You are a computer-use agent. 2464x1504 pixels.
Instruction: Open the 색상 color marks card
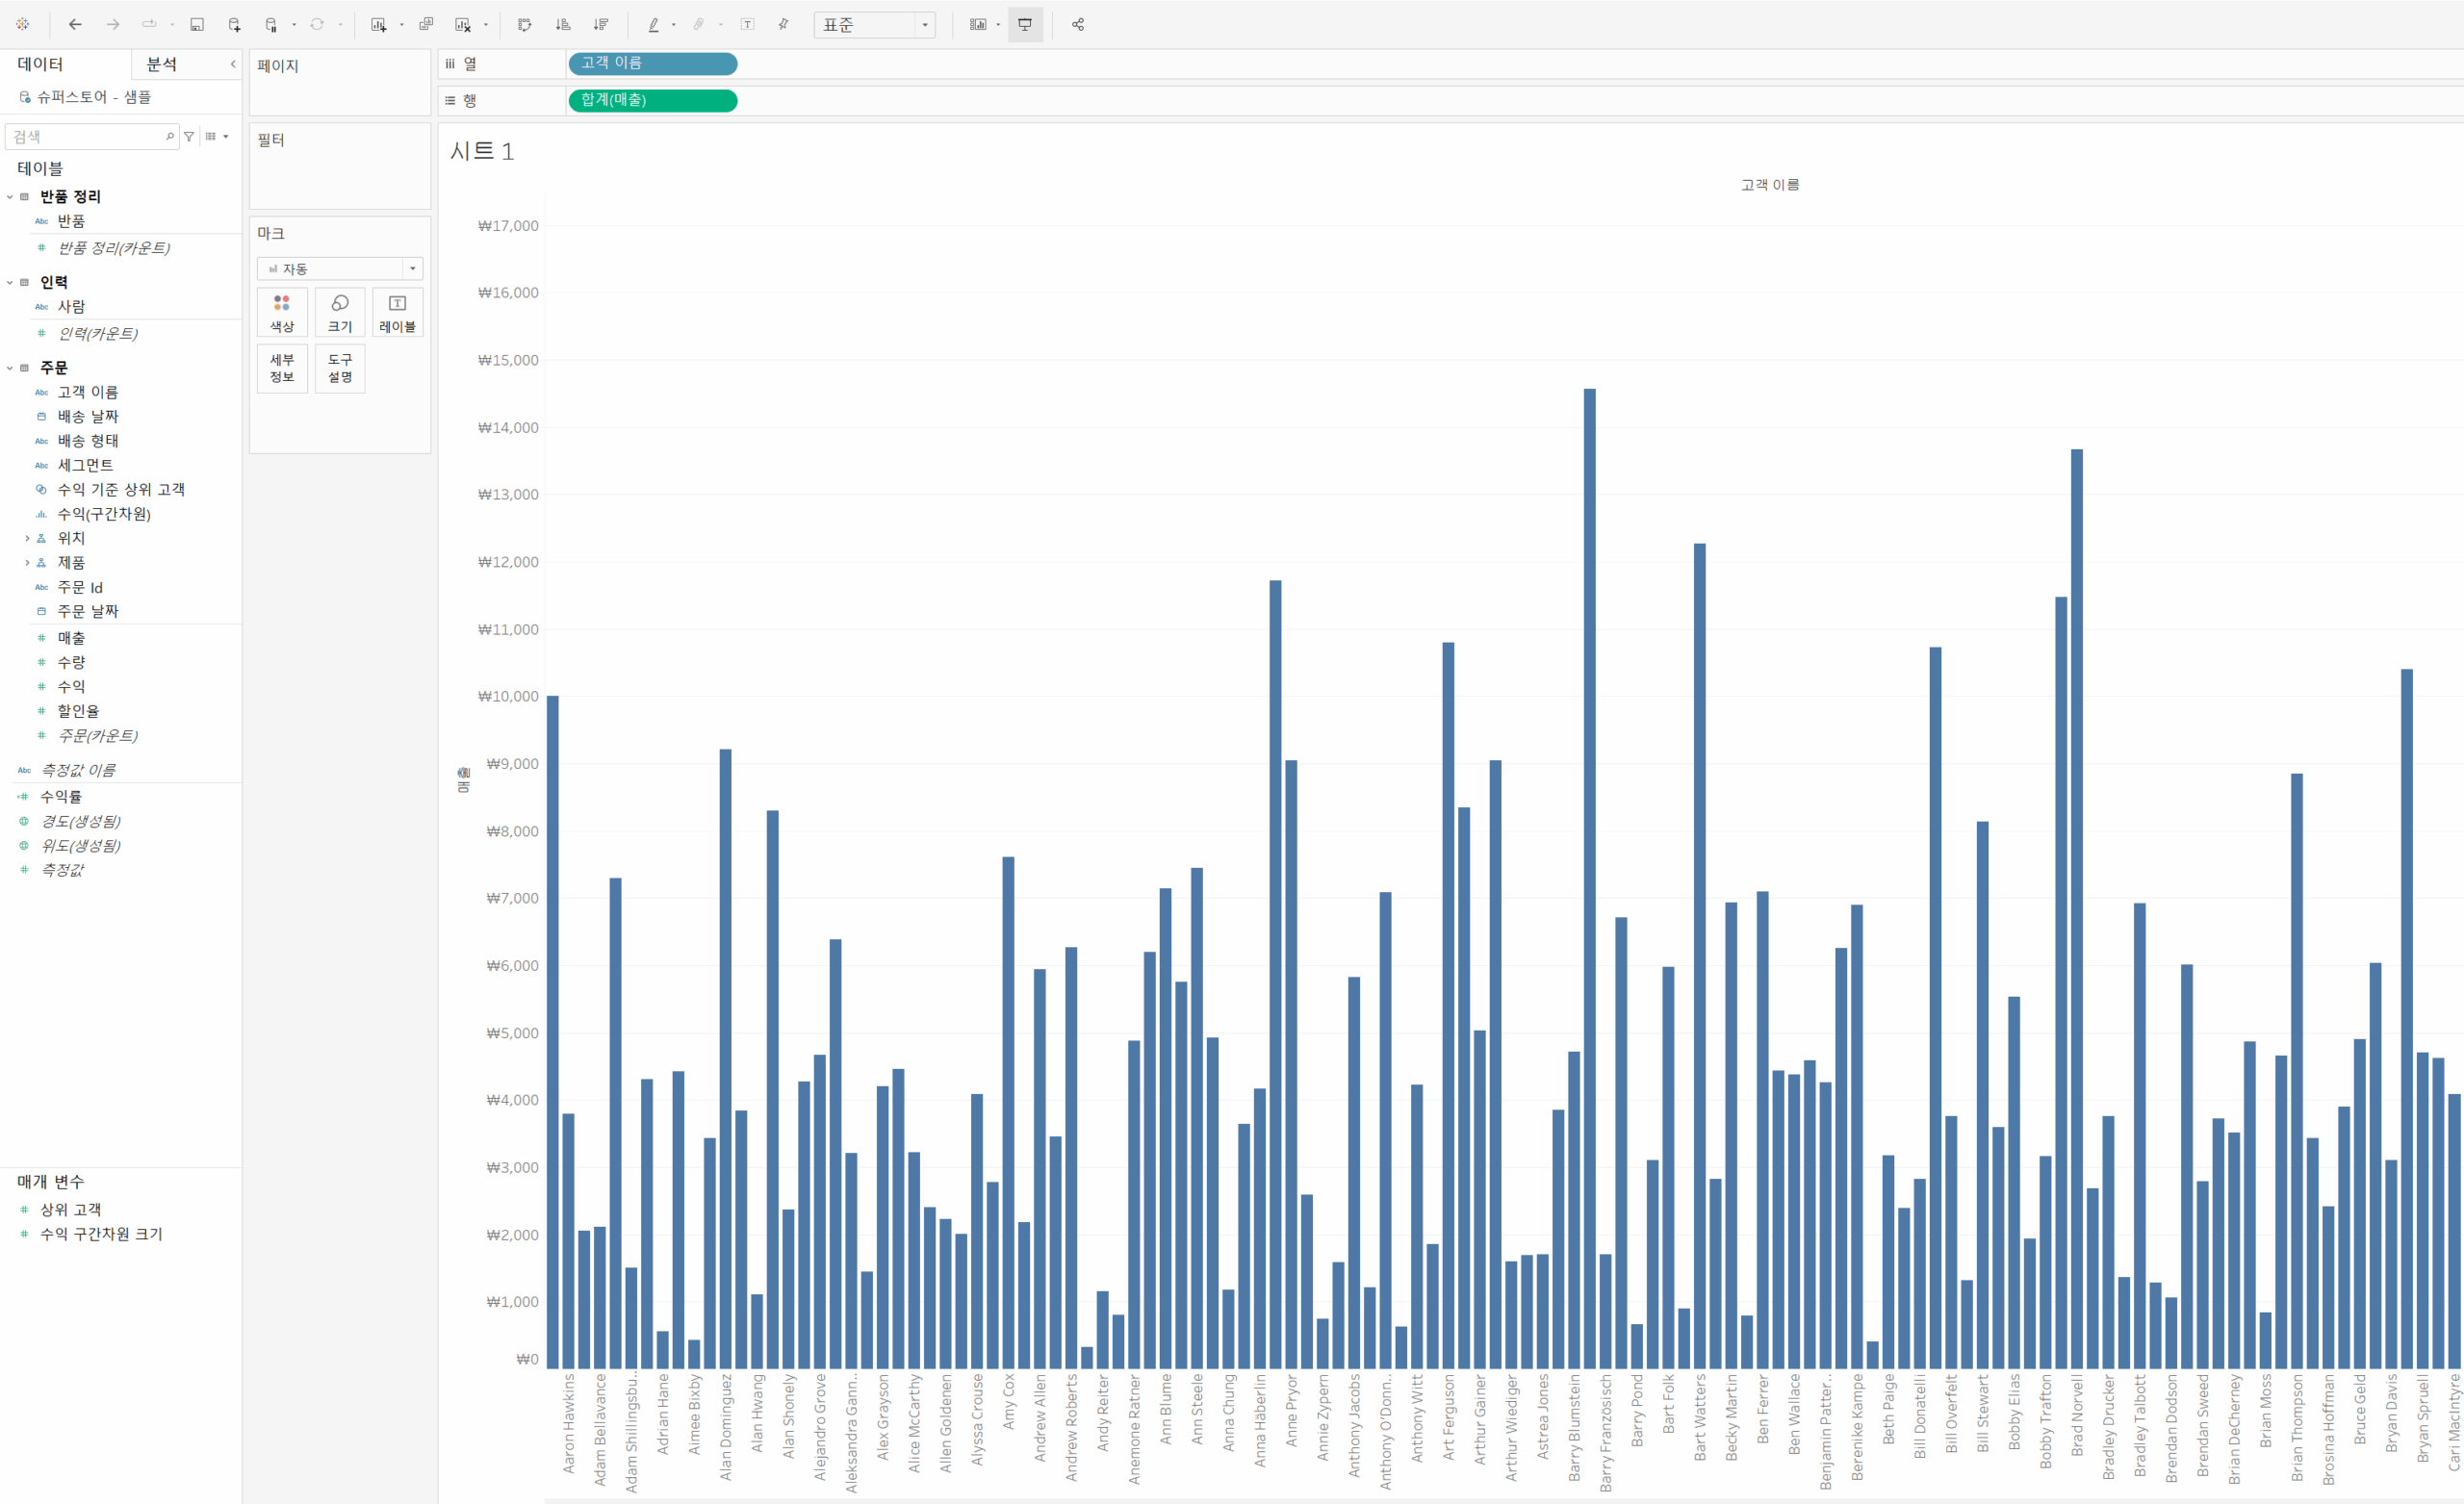[x=282, y=312]
